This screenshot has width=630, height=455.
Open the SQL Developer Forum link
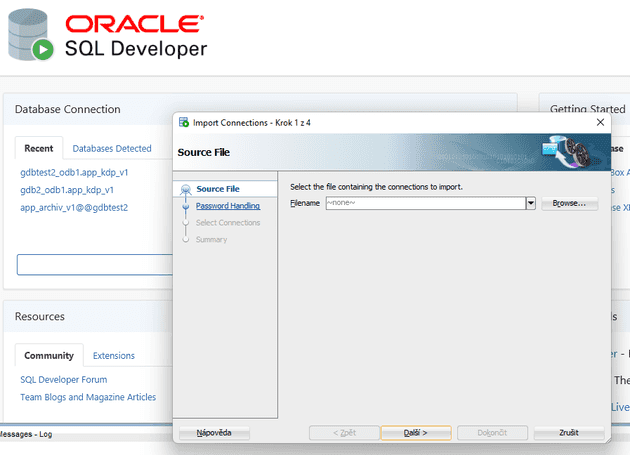(x=64, y=380)
